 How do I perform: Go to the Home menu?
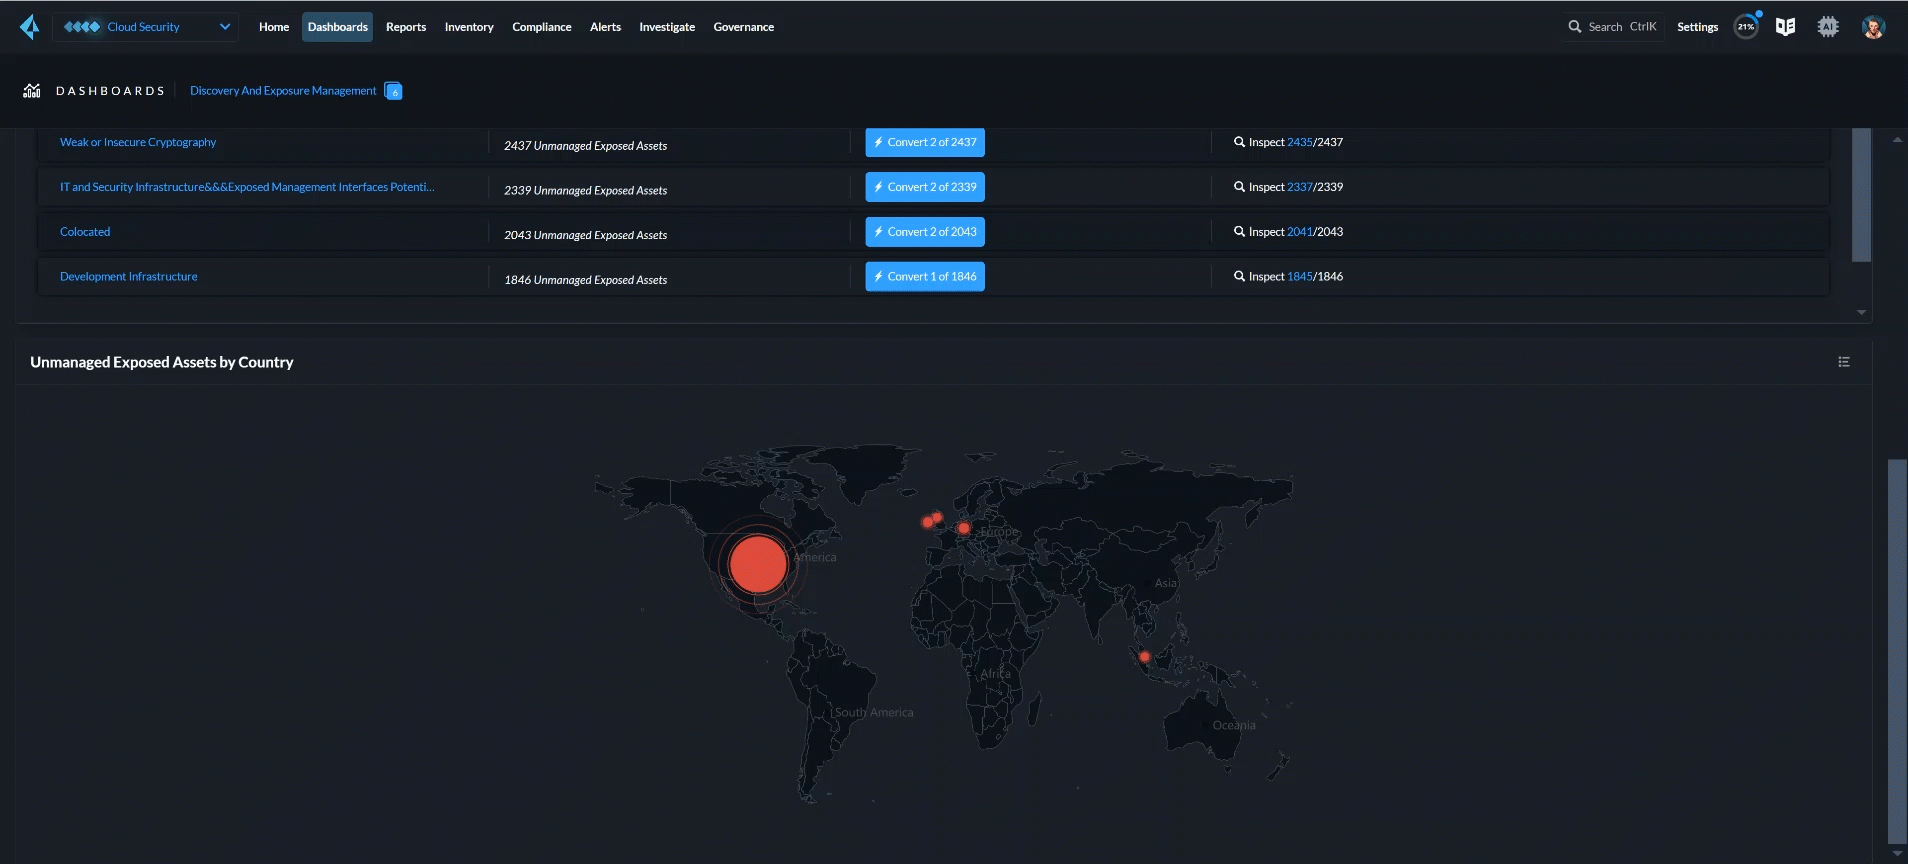point(274,27)
